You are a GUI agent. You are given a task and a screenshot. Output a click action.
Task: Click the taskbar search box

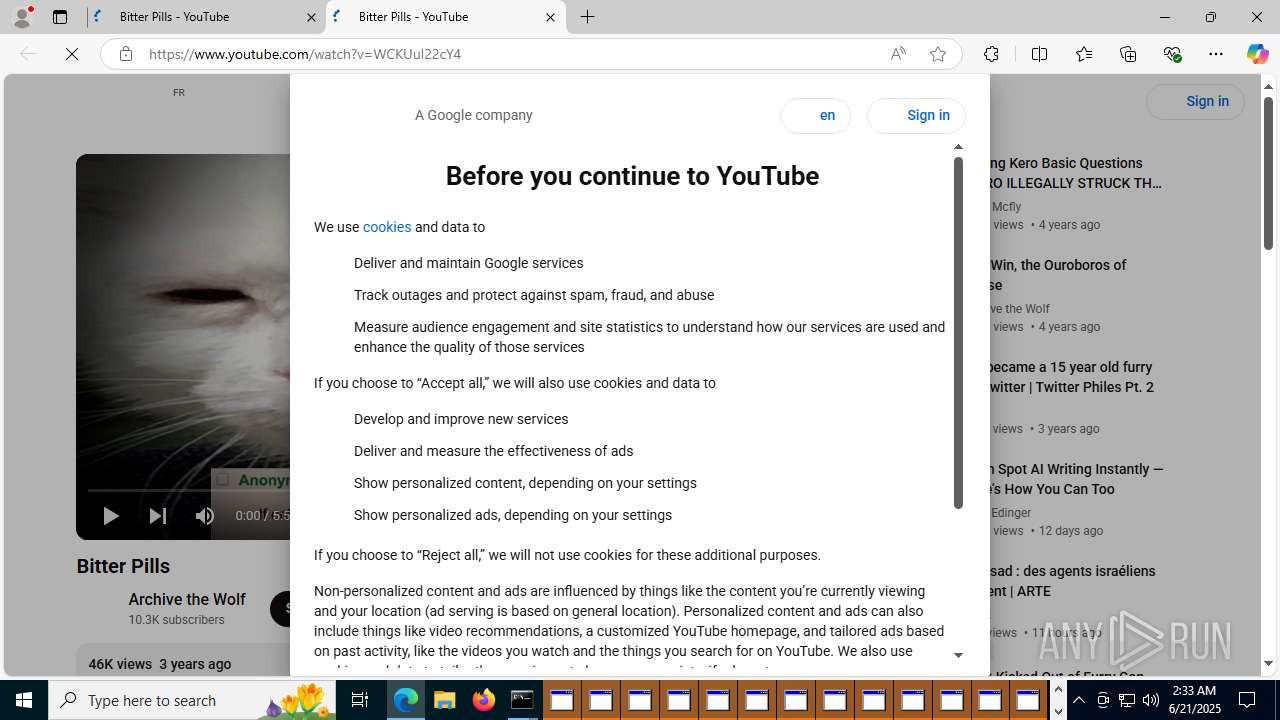pos(194,700)
